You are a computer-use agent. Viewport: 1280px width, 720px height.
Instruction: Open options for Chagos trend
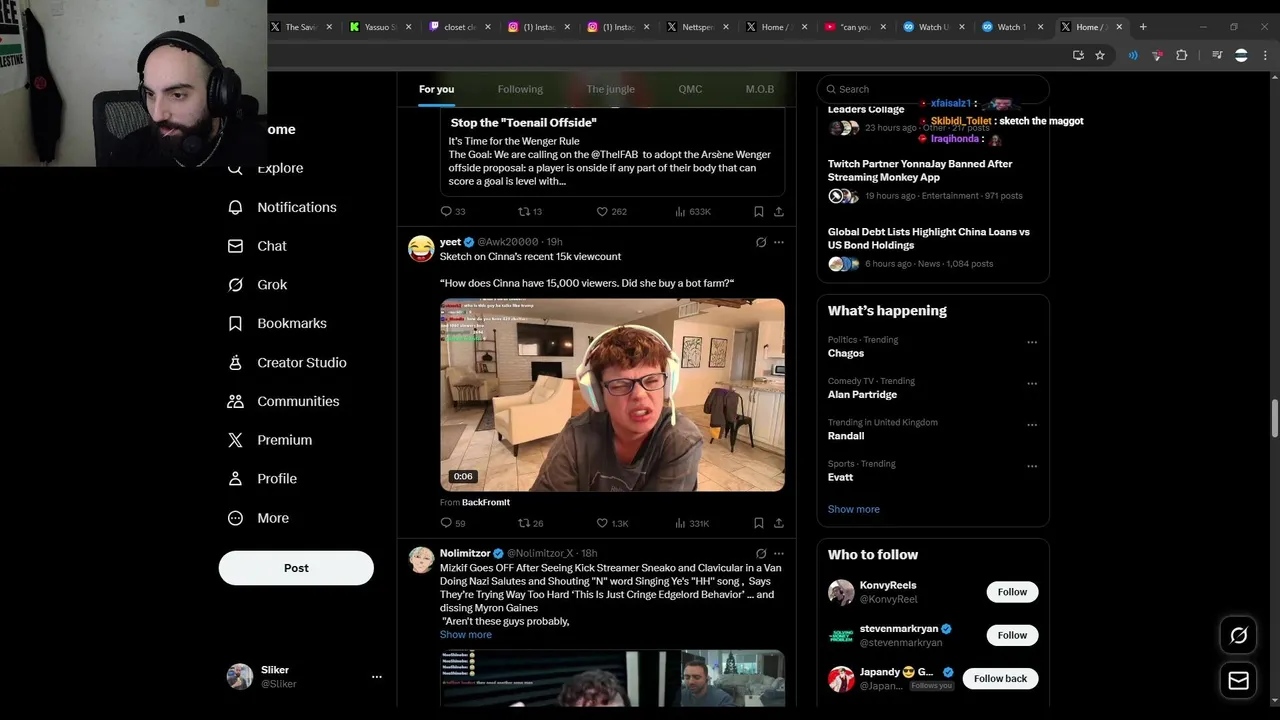pos(1032,342)
